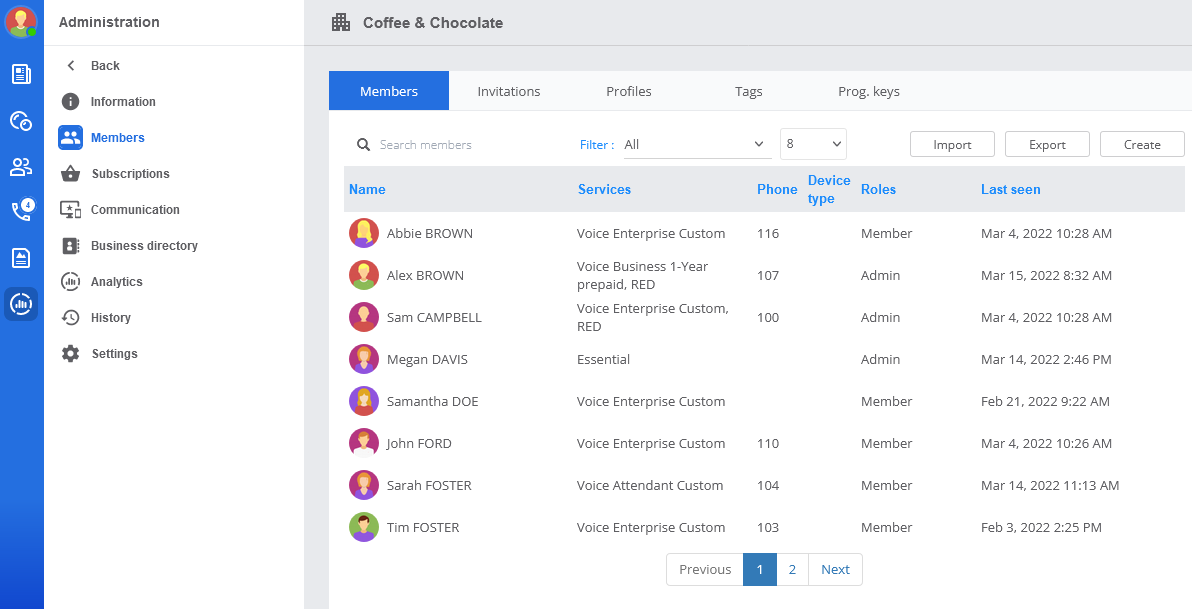The width and height of the screenshot is (1192, 609).
Task: Click the Create button
Action: click(x=1142, y=144)
